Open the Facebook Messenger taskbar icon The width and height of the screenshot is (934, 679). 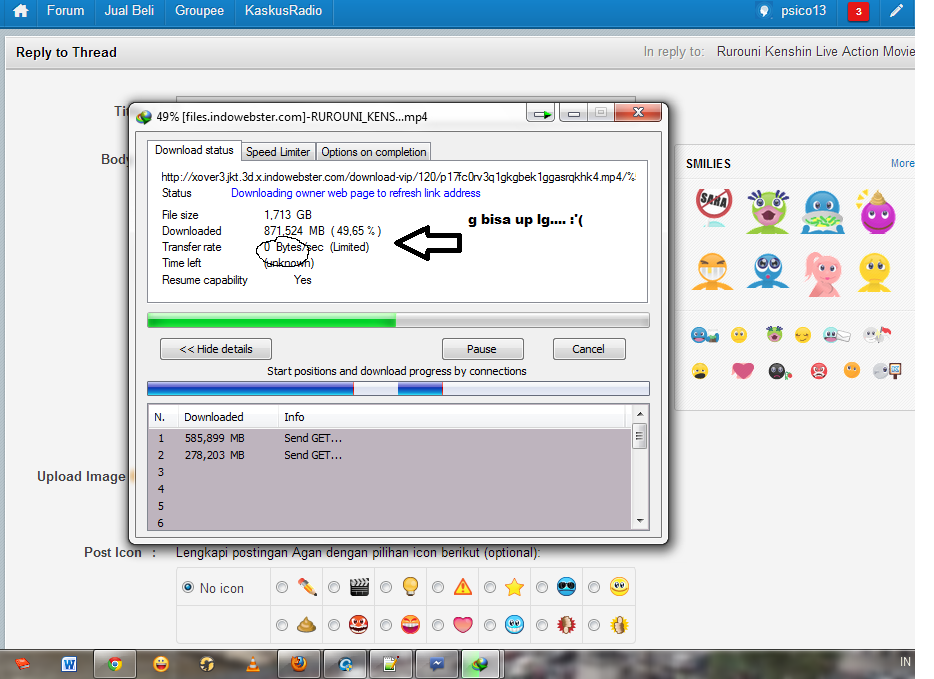point(437,664)
